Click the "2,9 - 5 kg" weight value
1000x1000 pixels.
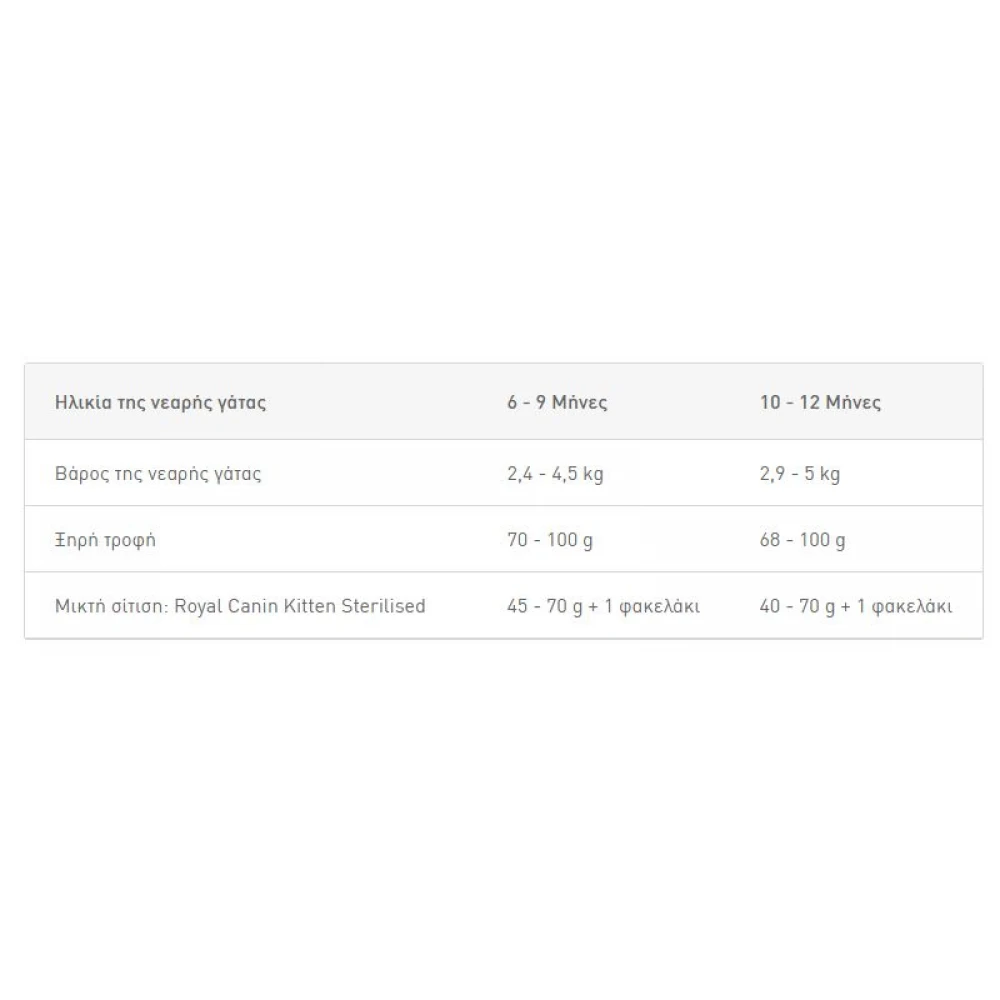[800, 474]
